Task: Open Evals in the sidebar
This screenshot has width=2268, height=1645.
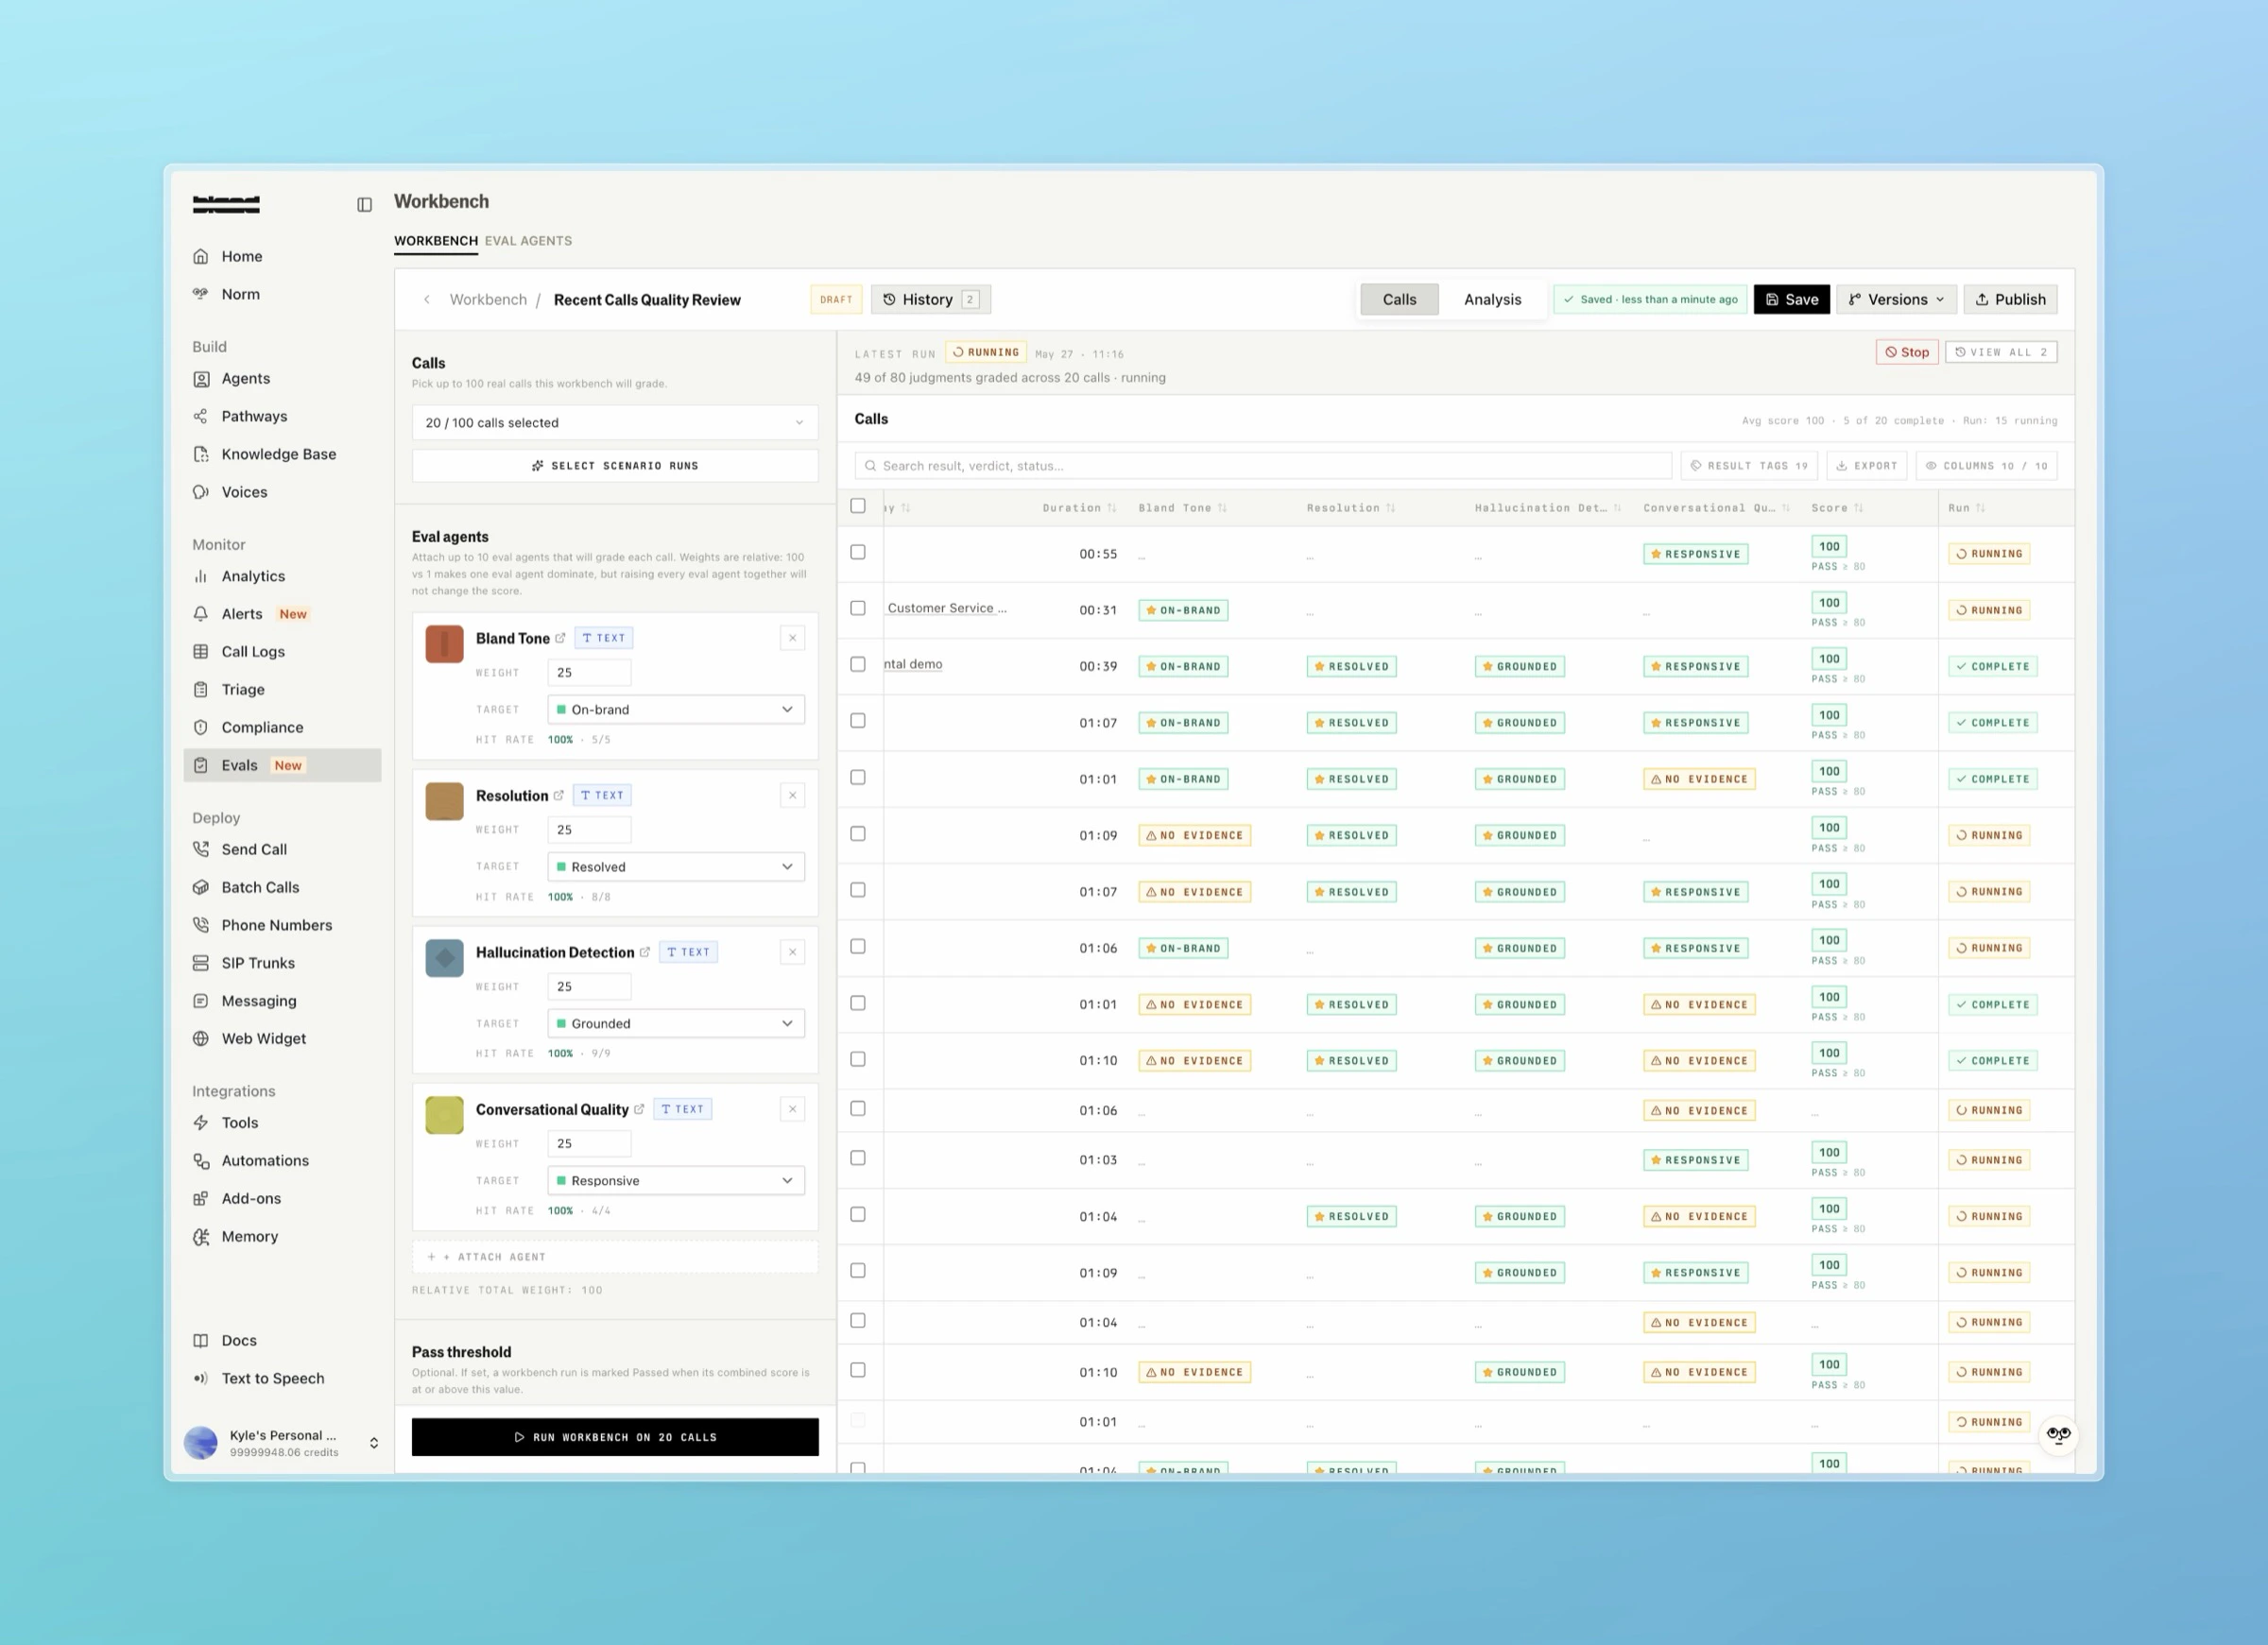Action: pos(282,765)
